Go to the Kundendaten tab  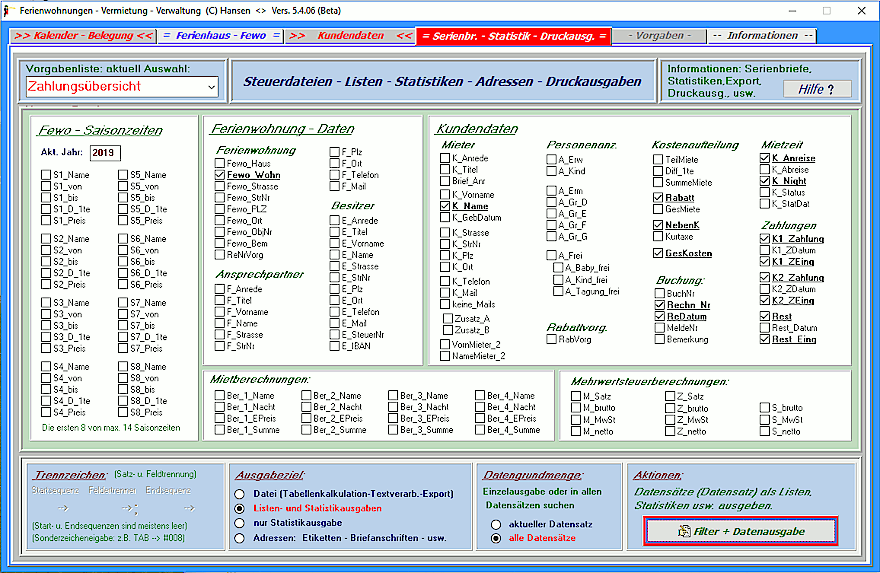pos(350,36)
